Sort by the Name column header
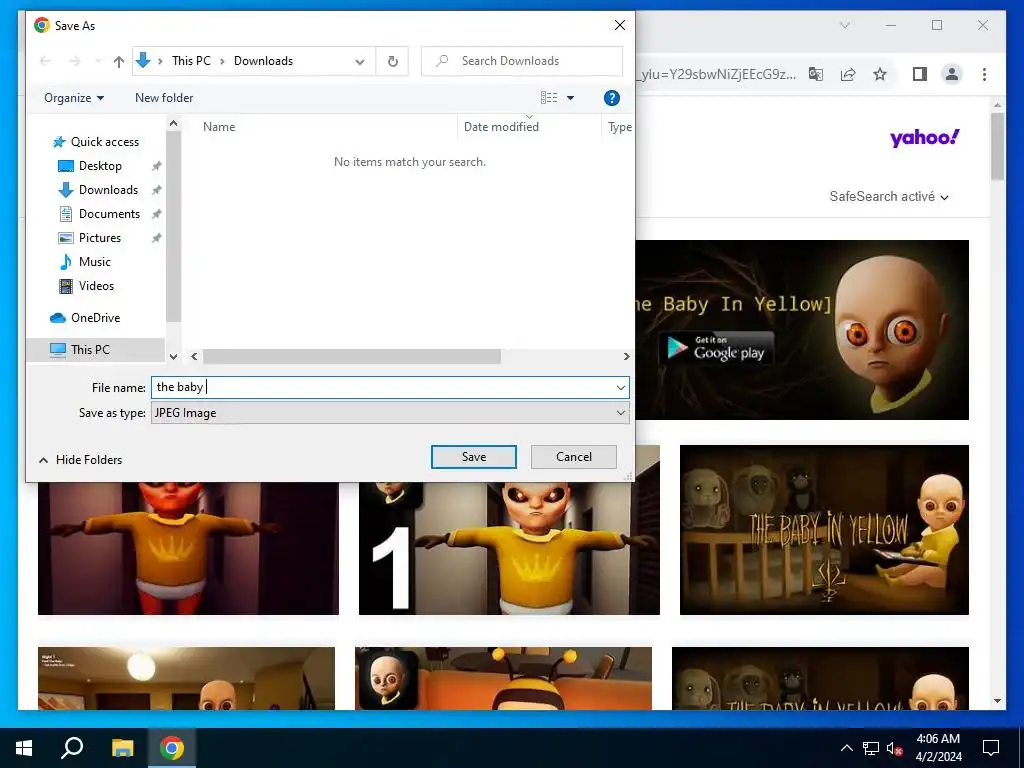This screenshot has height=768, width=1024. coord(219,127)
